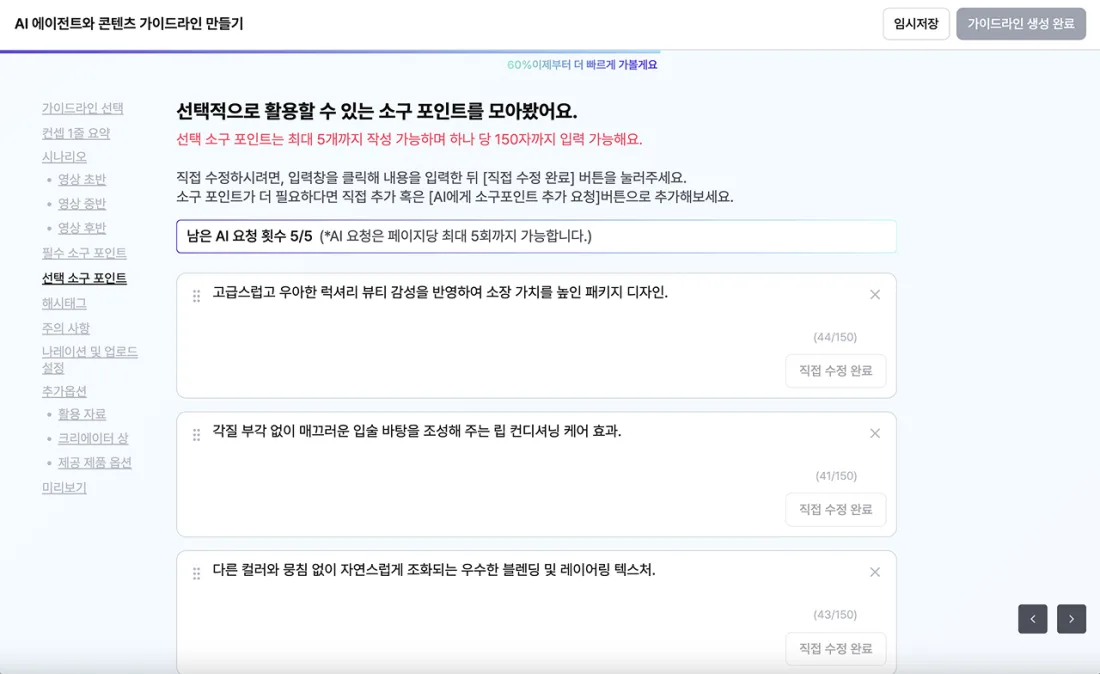Open 해시태그 step in sidebar
The height and width of the screenshot is (674, 1100).
point(64,304)
